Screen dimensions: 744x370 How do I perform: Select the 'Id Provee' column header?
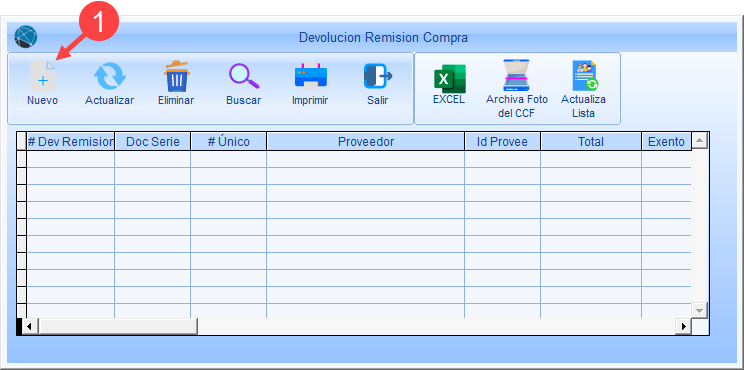(502, 141)
